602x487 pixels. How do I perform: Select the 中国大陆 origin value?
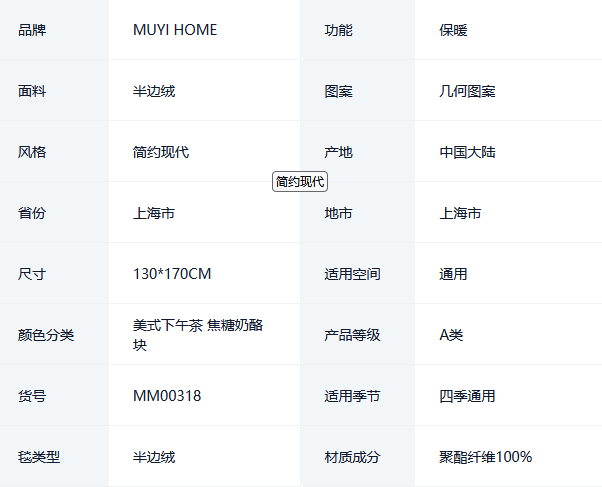[467, 152]
